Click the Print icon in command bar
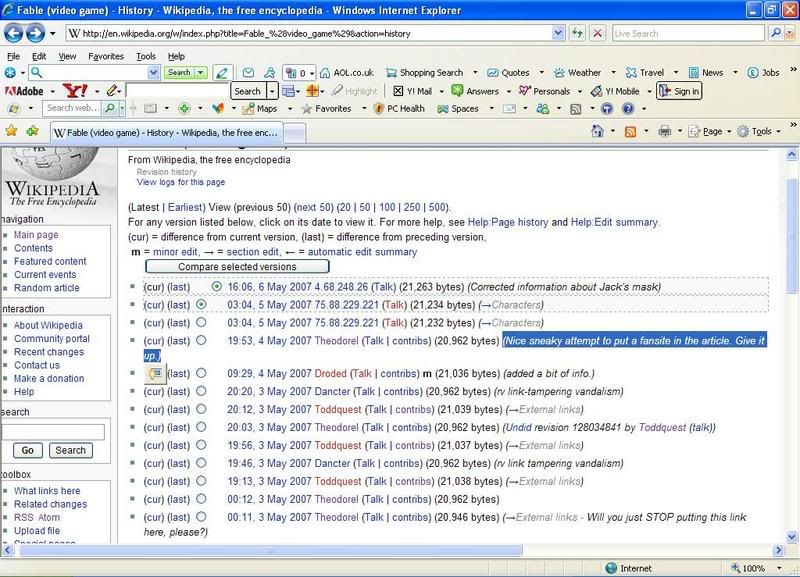800x577 pixels. coord(664,132)
